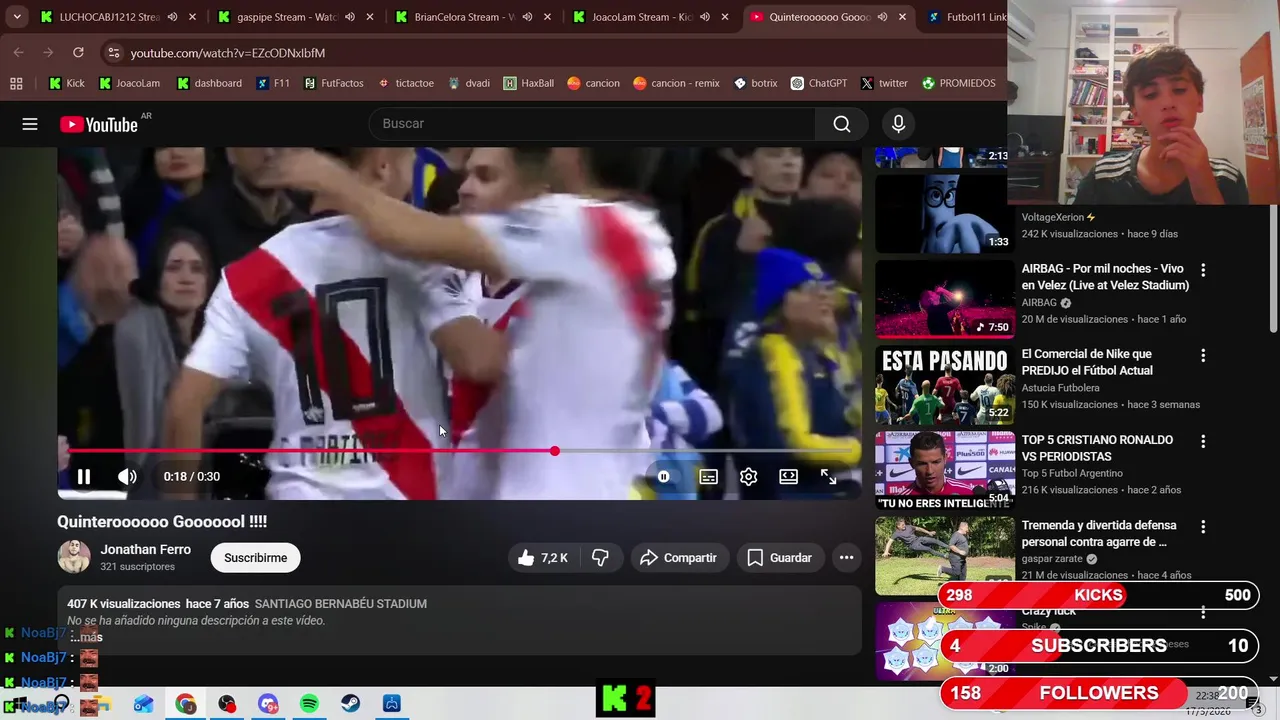Like the video (7,2 K)

543,558
